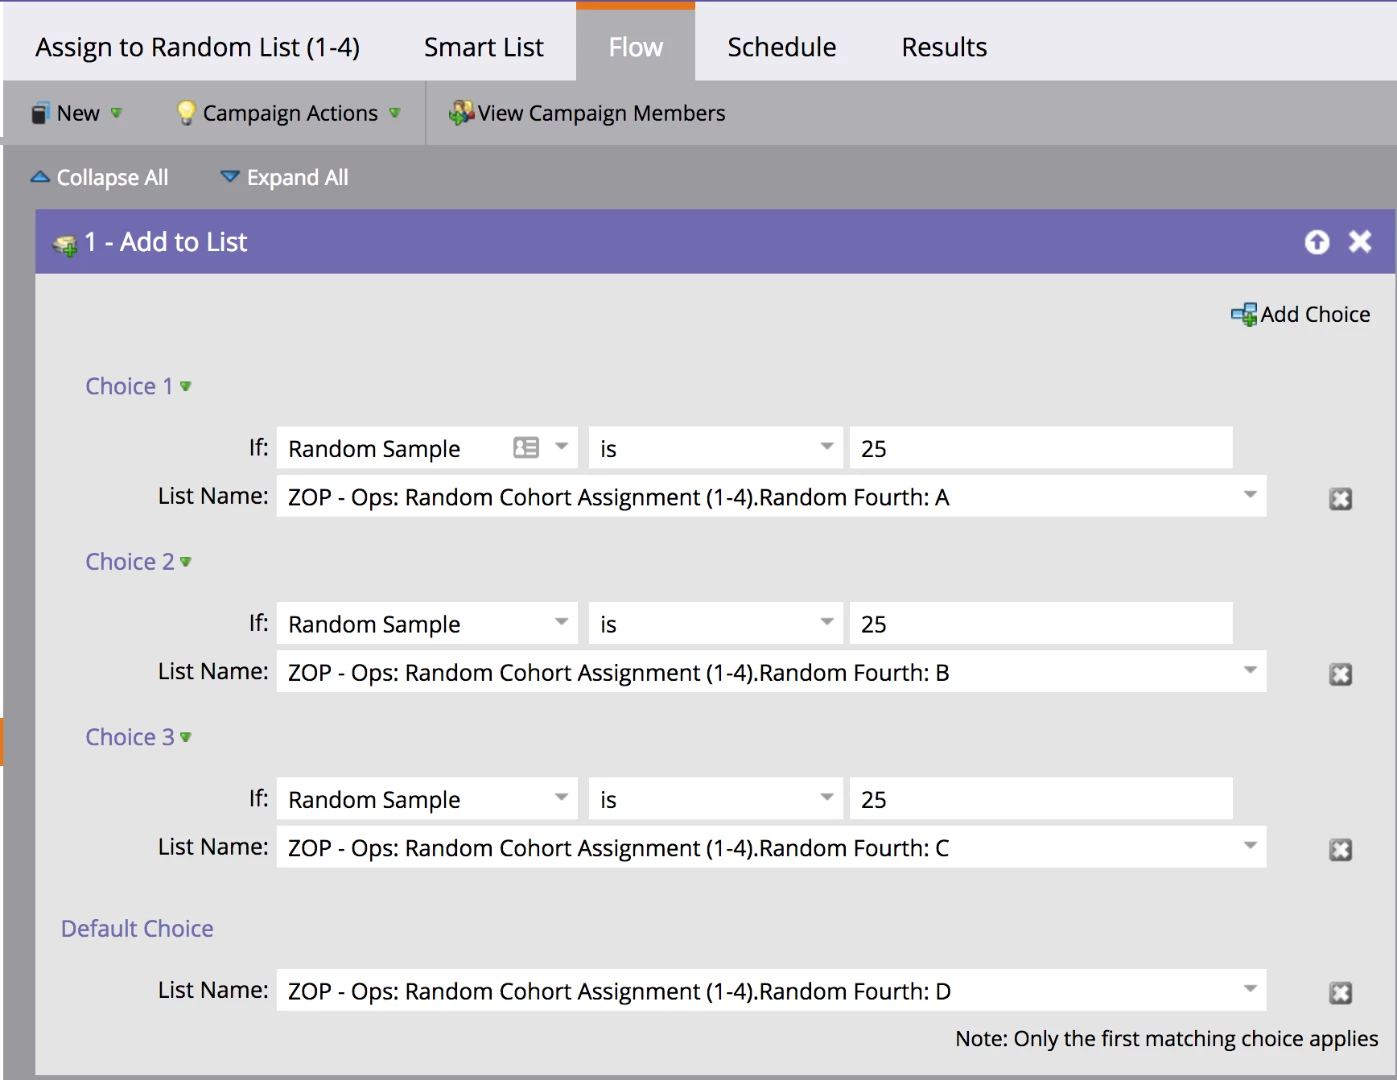Open the New dropdown menu
1397x1080 pixels.
(77, 113)
